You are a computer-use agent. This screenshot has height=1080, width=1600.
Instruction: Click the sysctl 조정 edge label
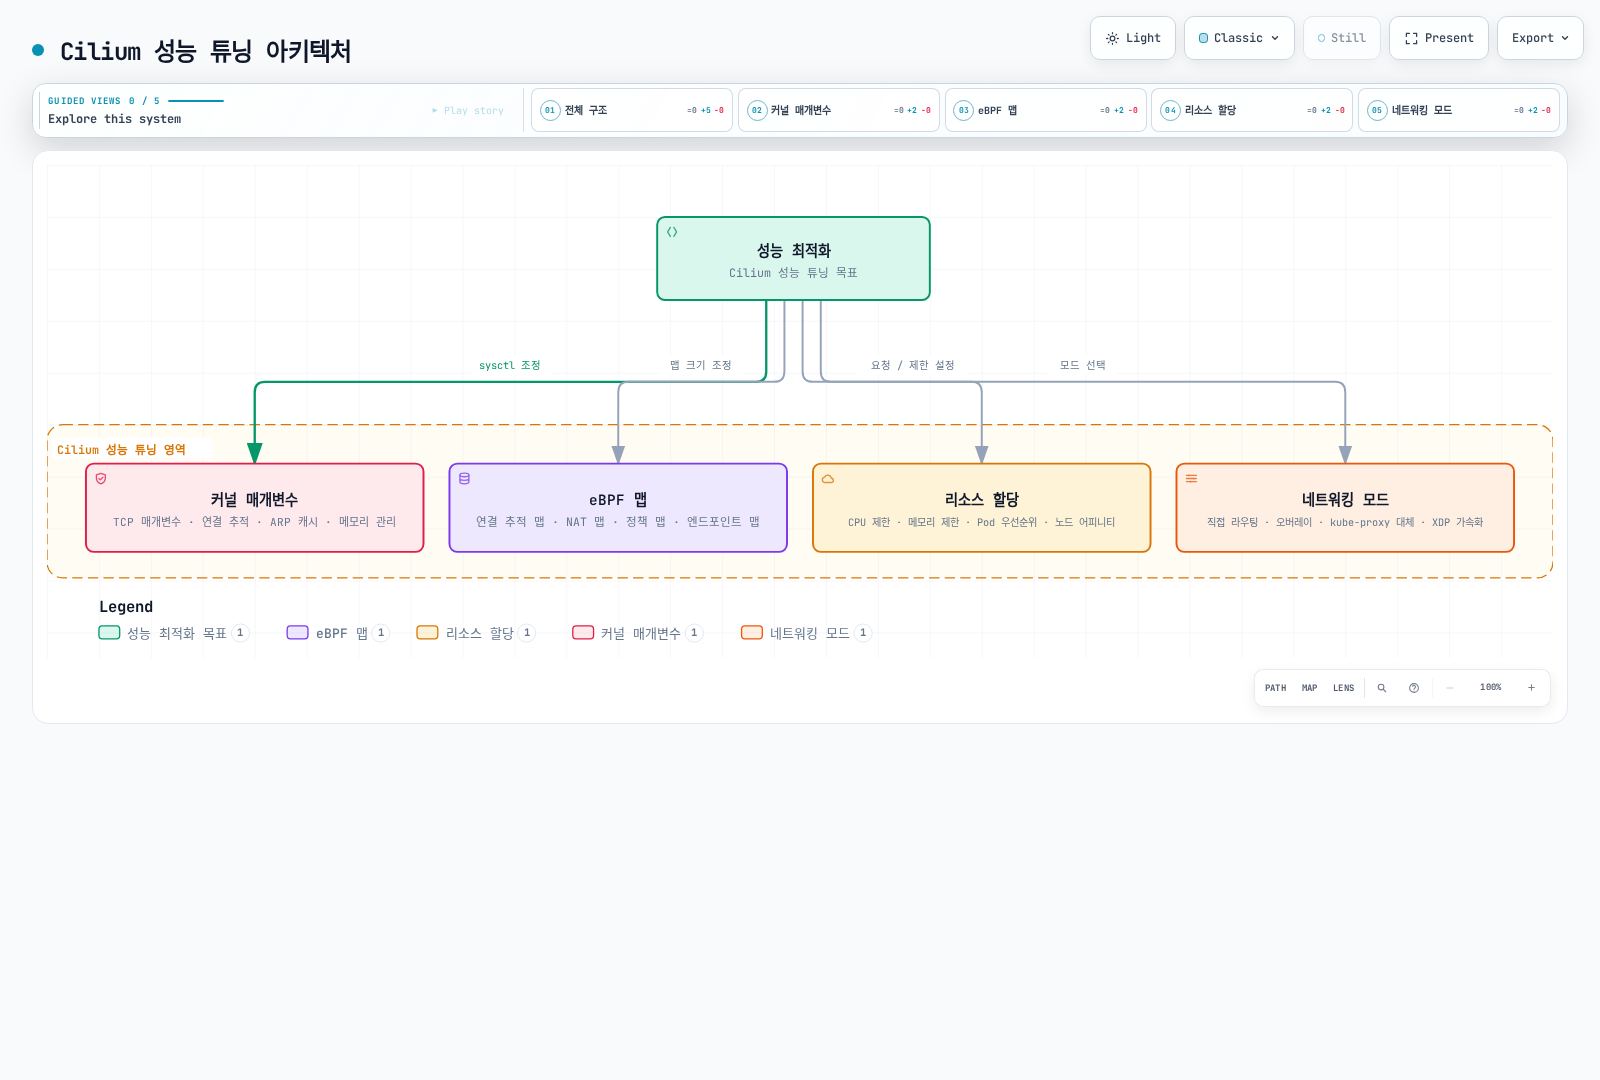coord(510,365)
